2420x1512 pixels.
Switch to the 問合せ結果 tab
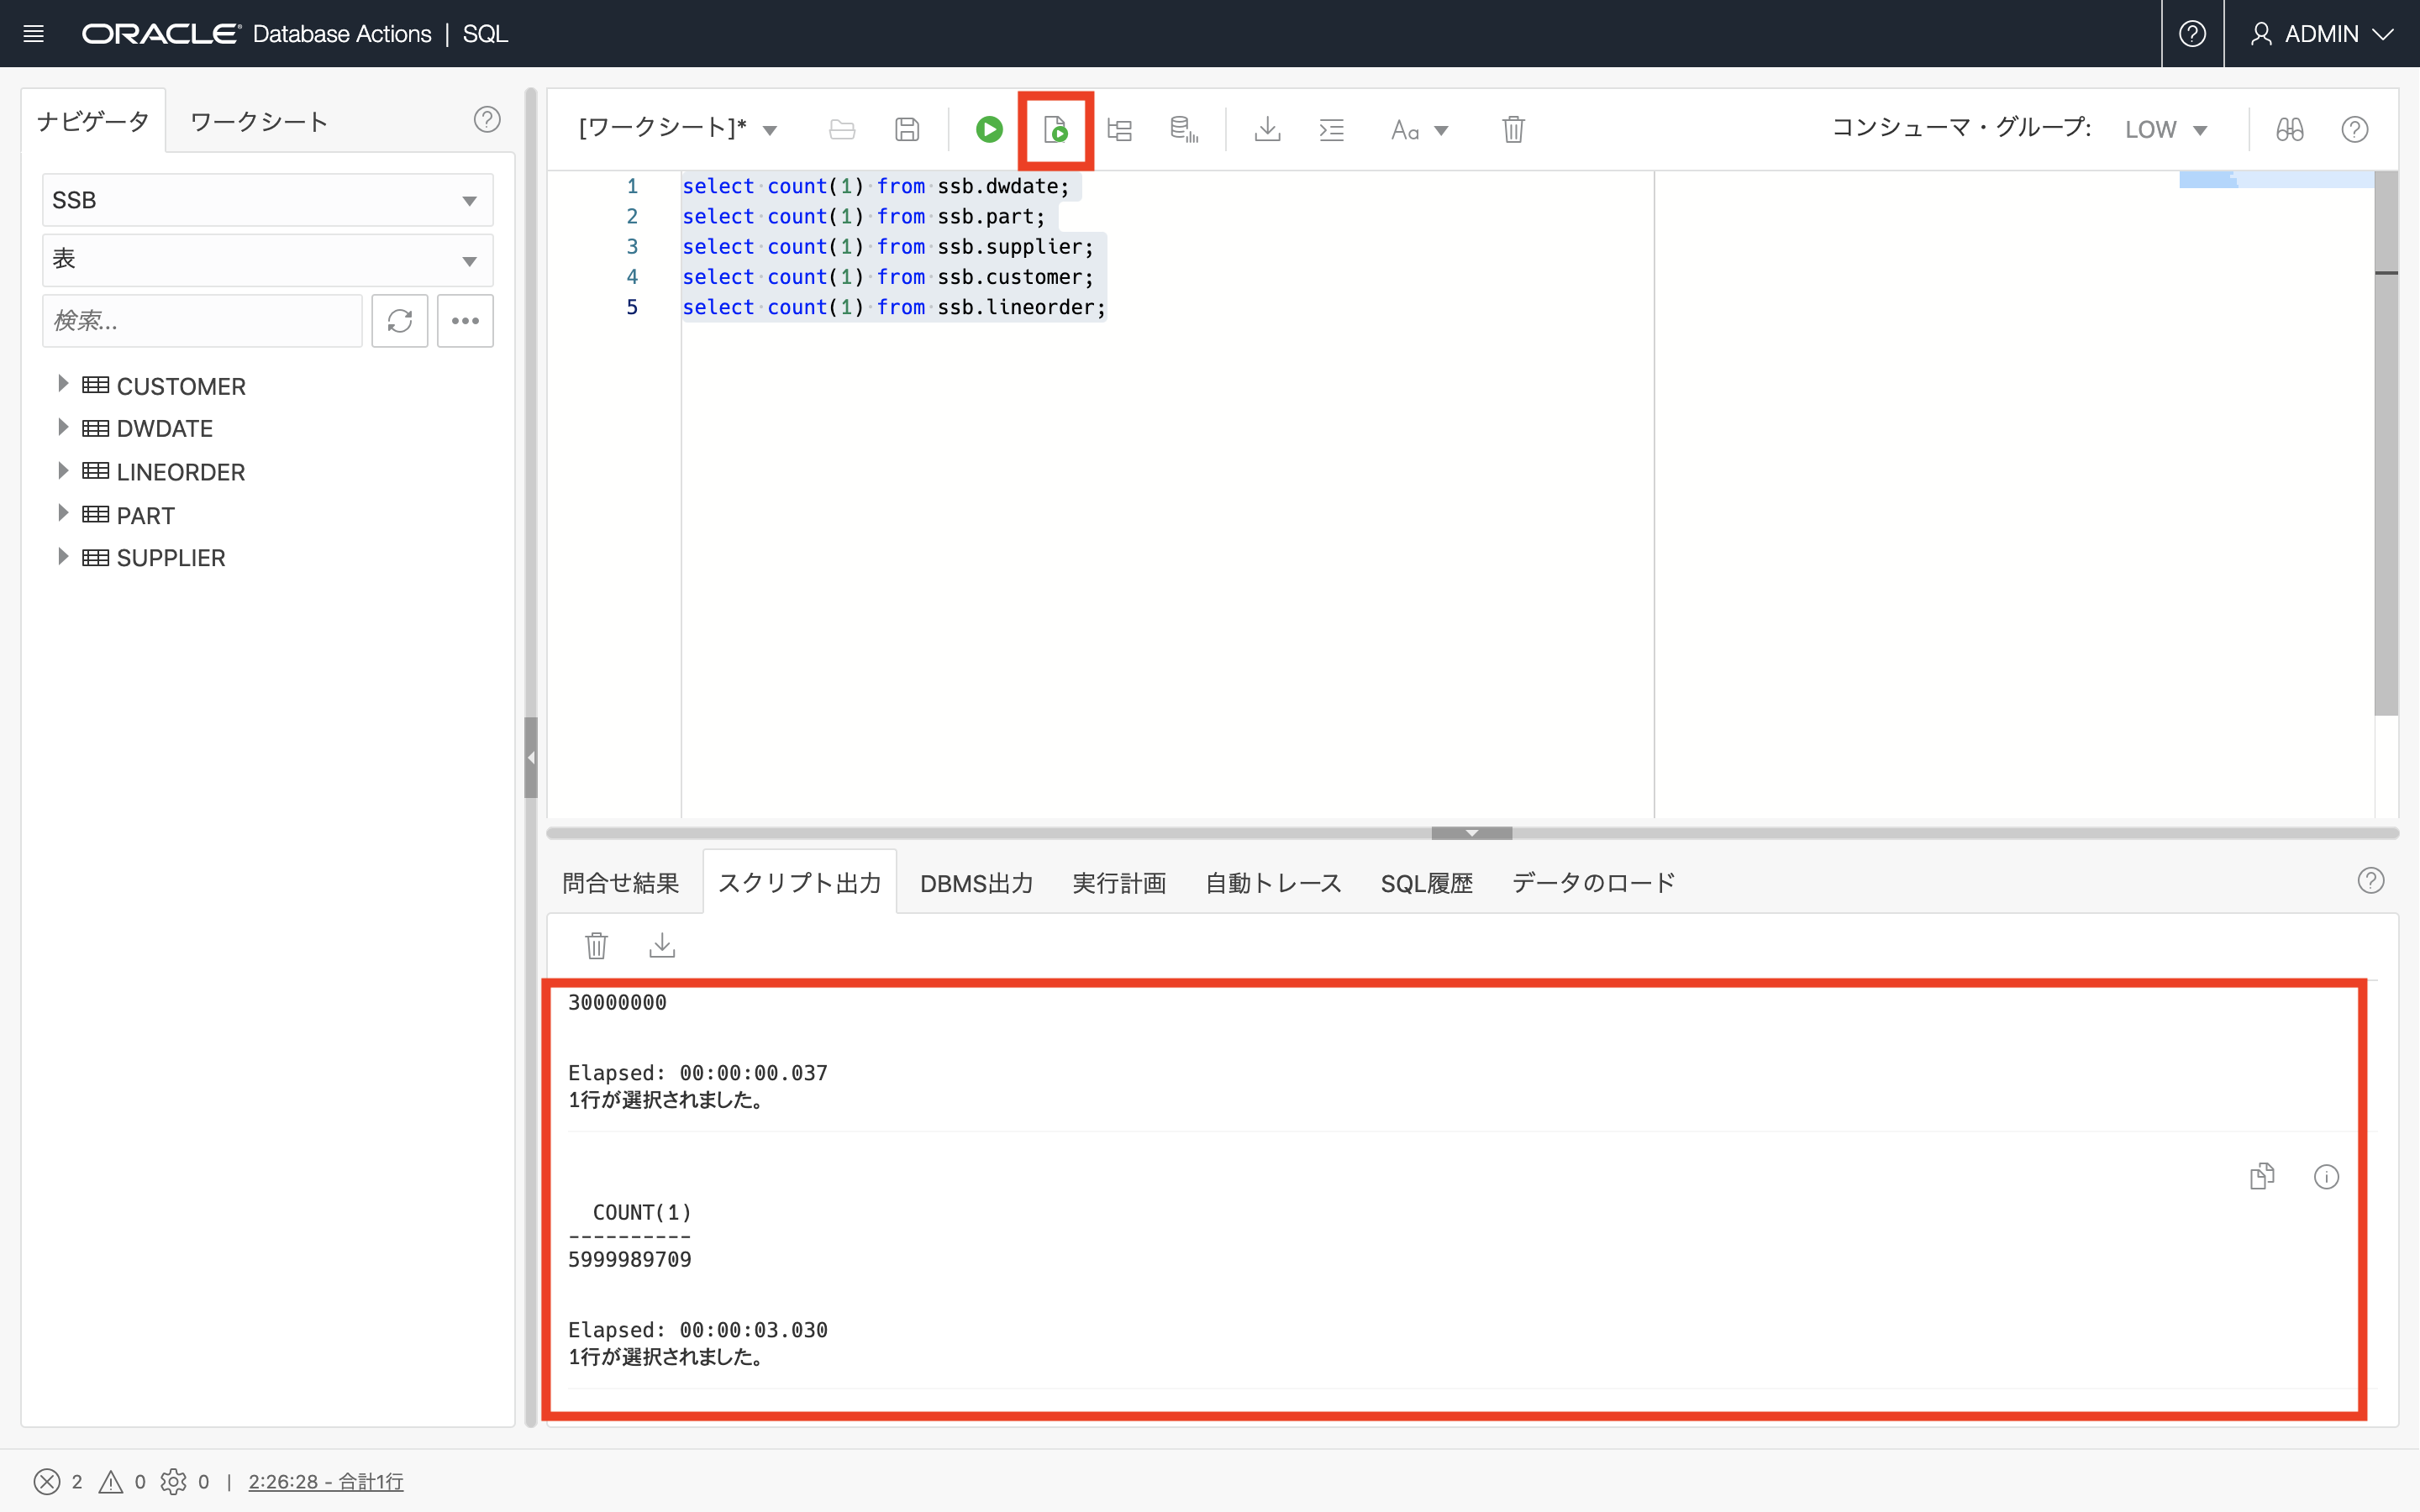pyautogui.click(x=620, y=883)
